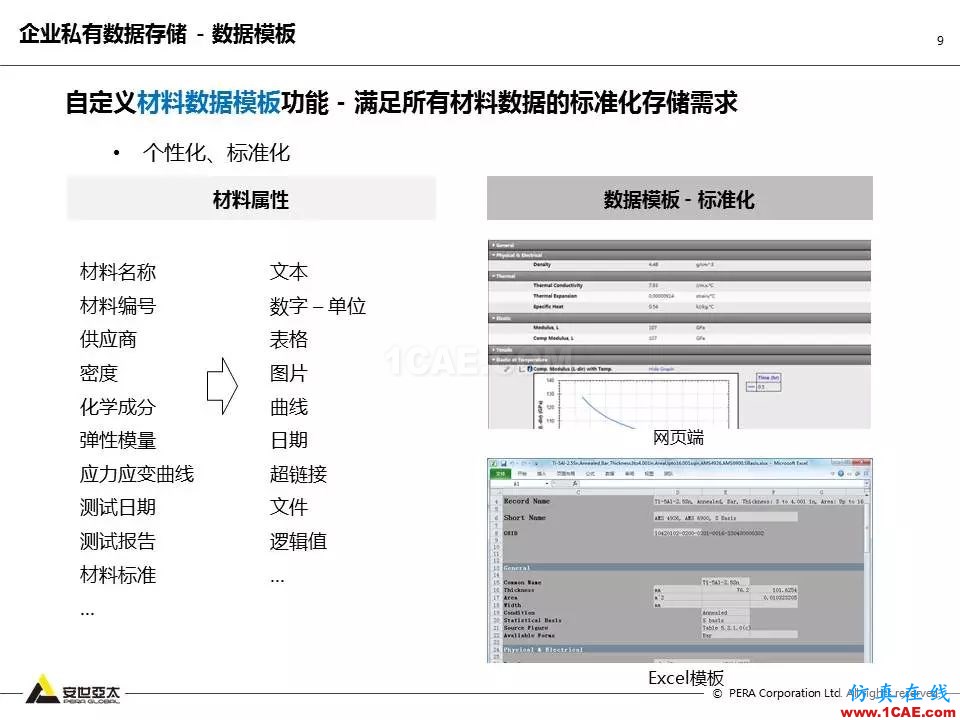Click the 弹性模量 list item
This screenshot has height=720, width=960.
pos(118,440)
